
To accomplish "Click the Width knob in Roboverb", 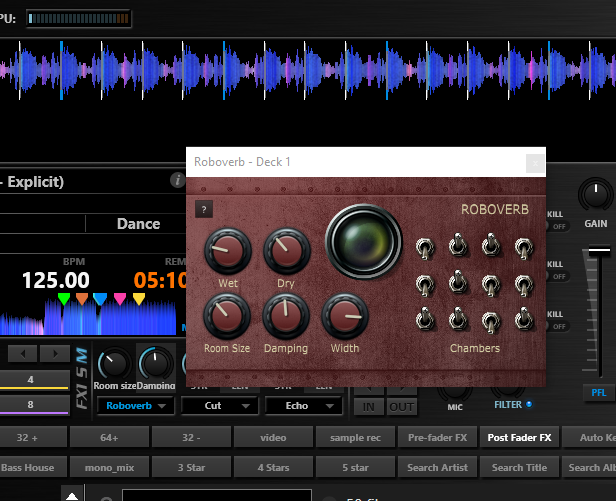I will click(x=345, y=316).
